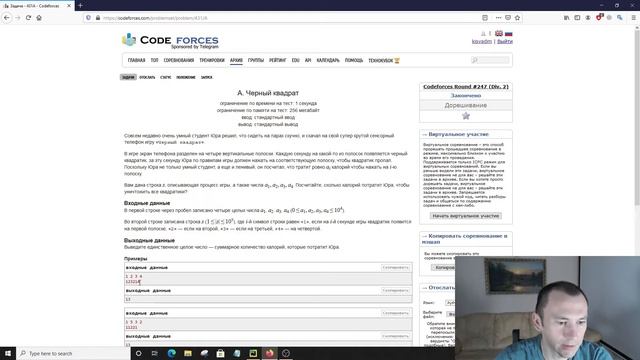640x360 pixels.
Task: Copy first example output with Скопировать button
Action: (x=396, y=290)
